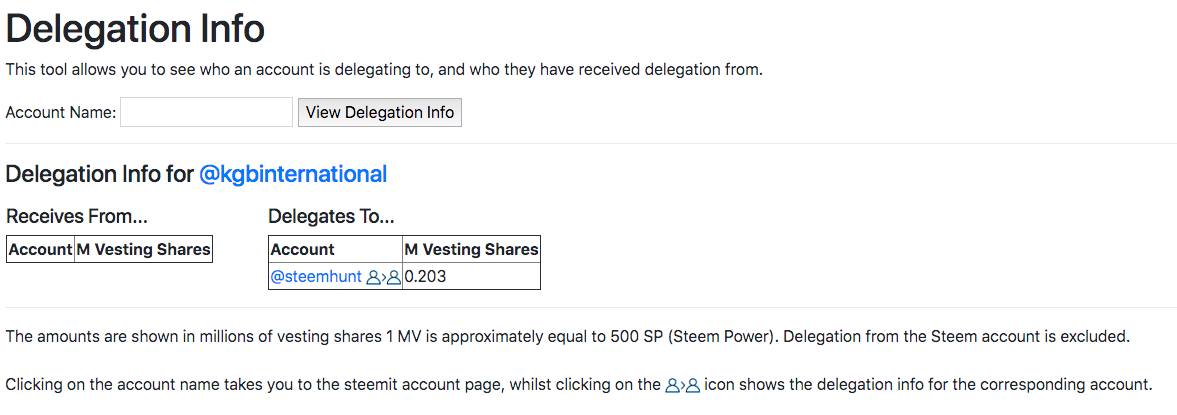Click the View Delegation Info button
This screenshot has width=1177, height=415.
click(380, 112)
